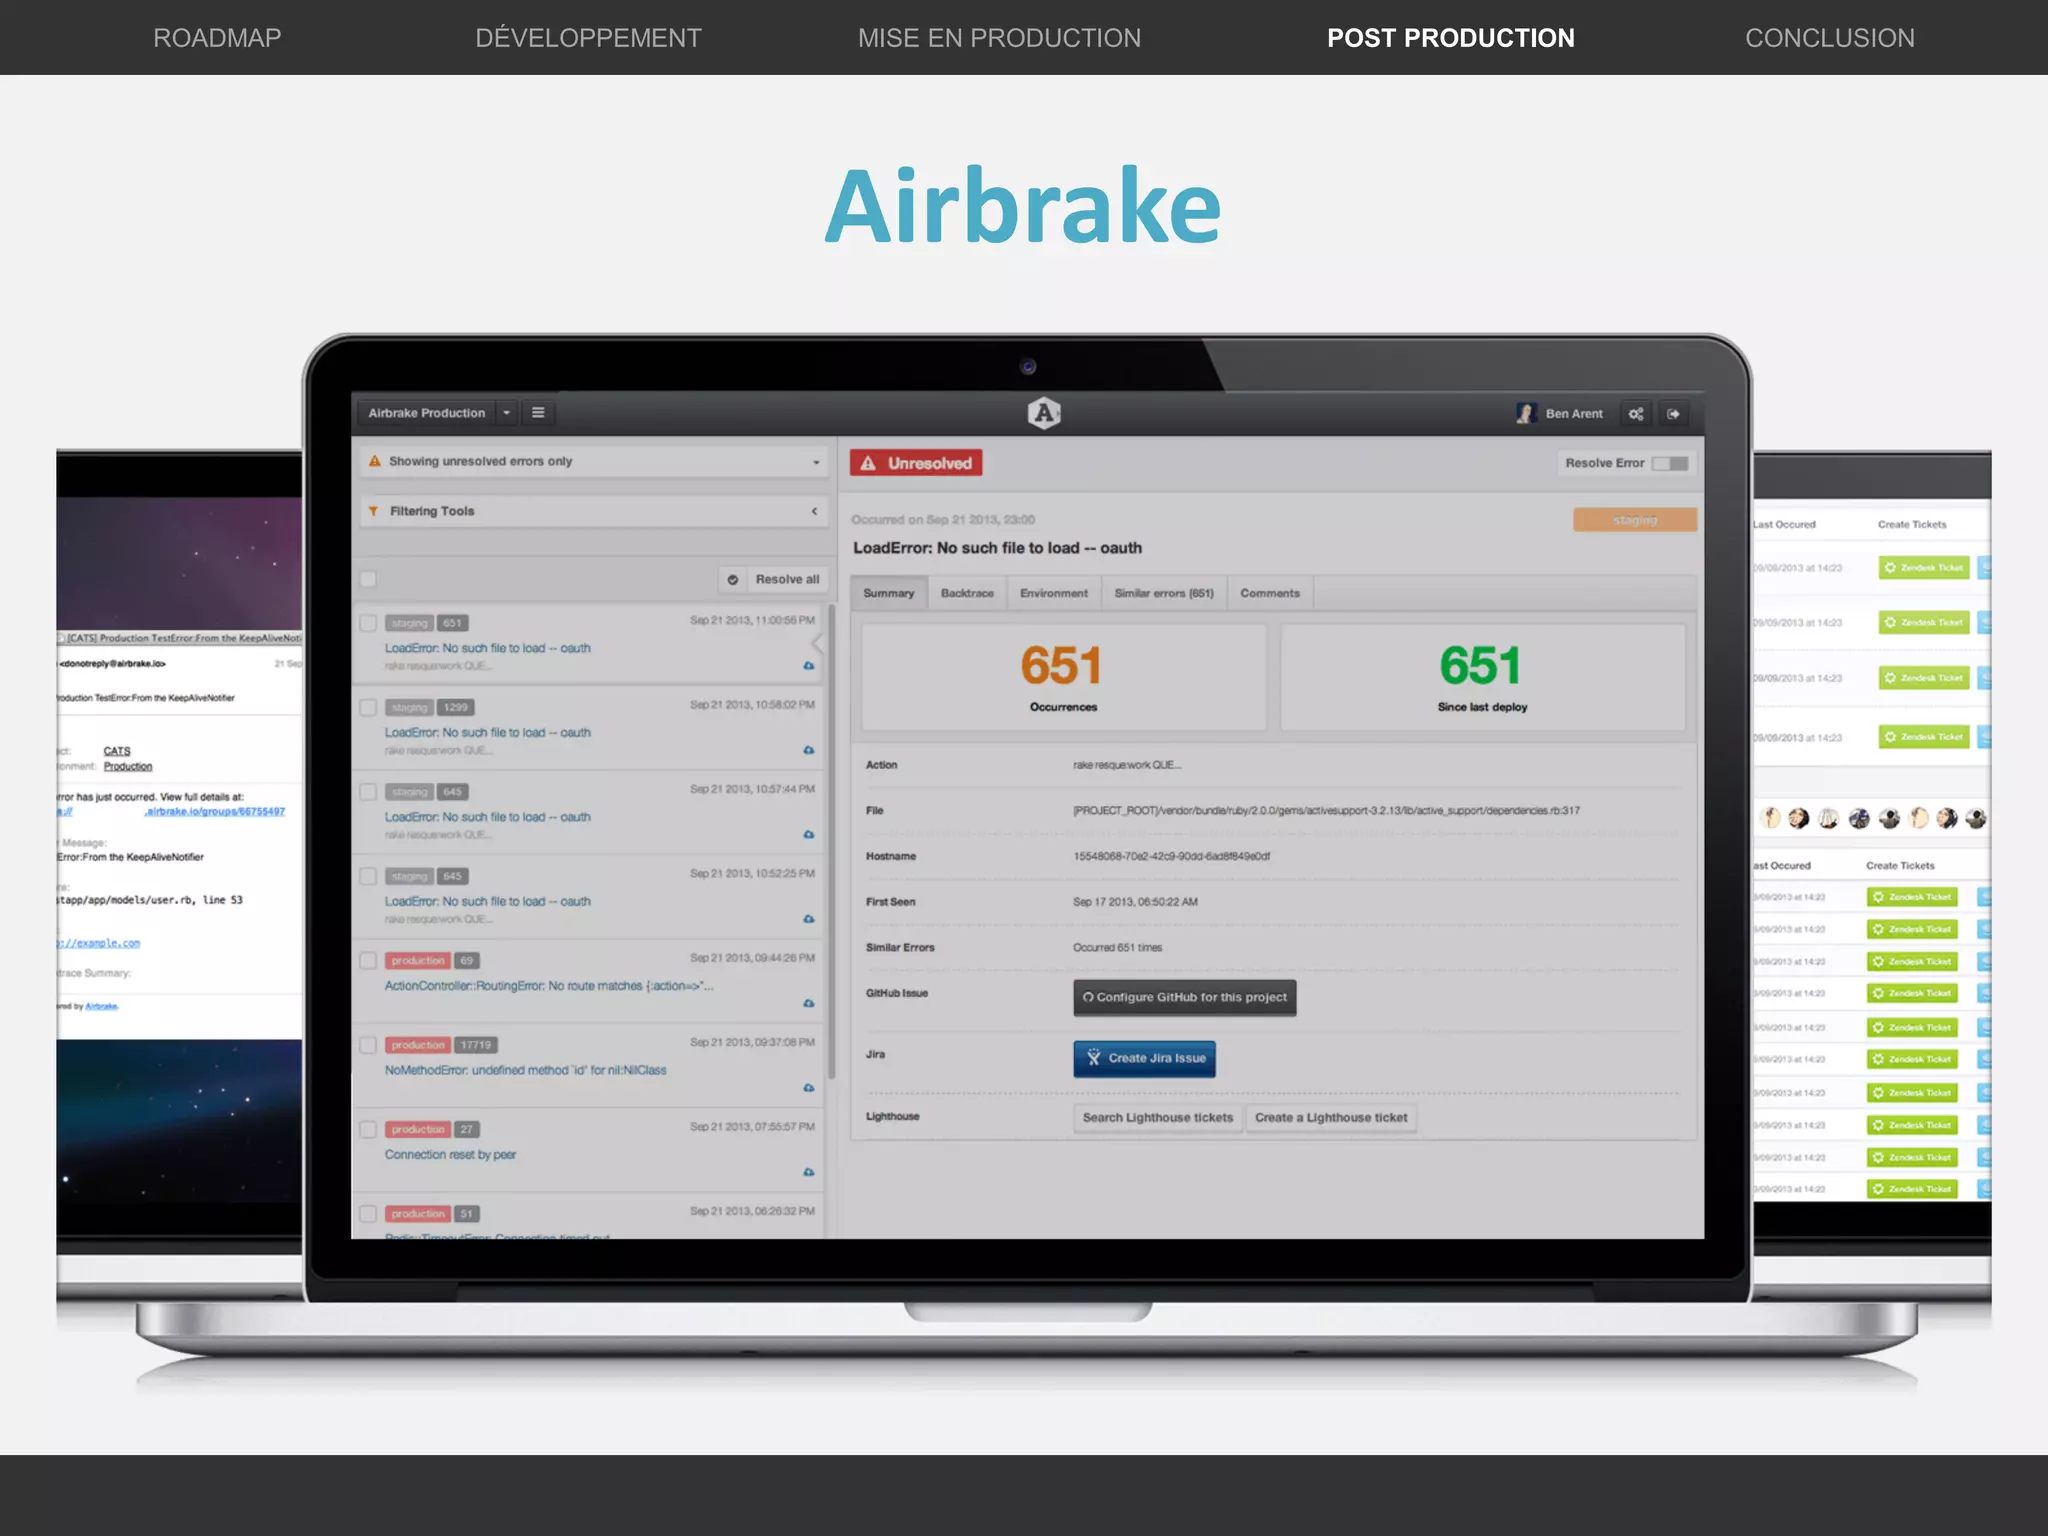Click the funnel icon next to Filtering Tools
This screenshot has width=2048, height=1536.
coord(374,511)
